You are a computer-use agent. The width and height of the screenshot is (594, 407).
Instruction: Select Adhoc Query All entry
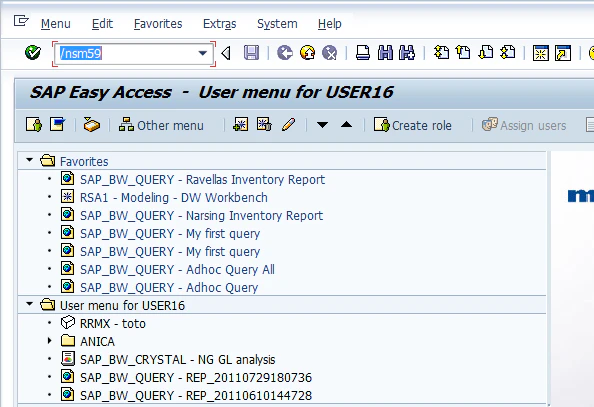[x=177, y=269]
